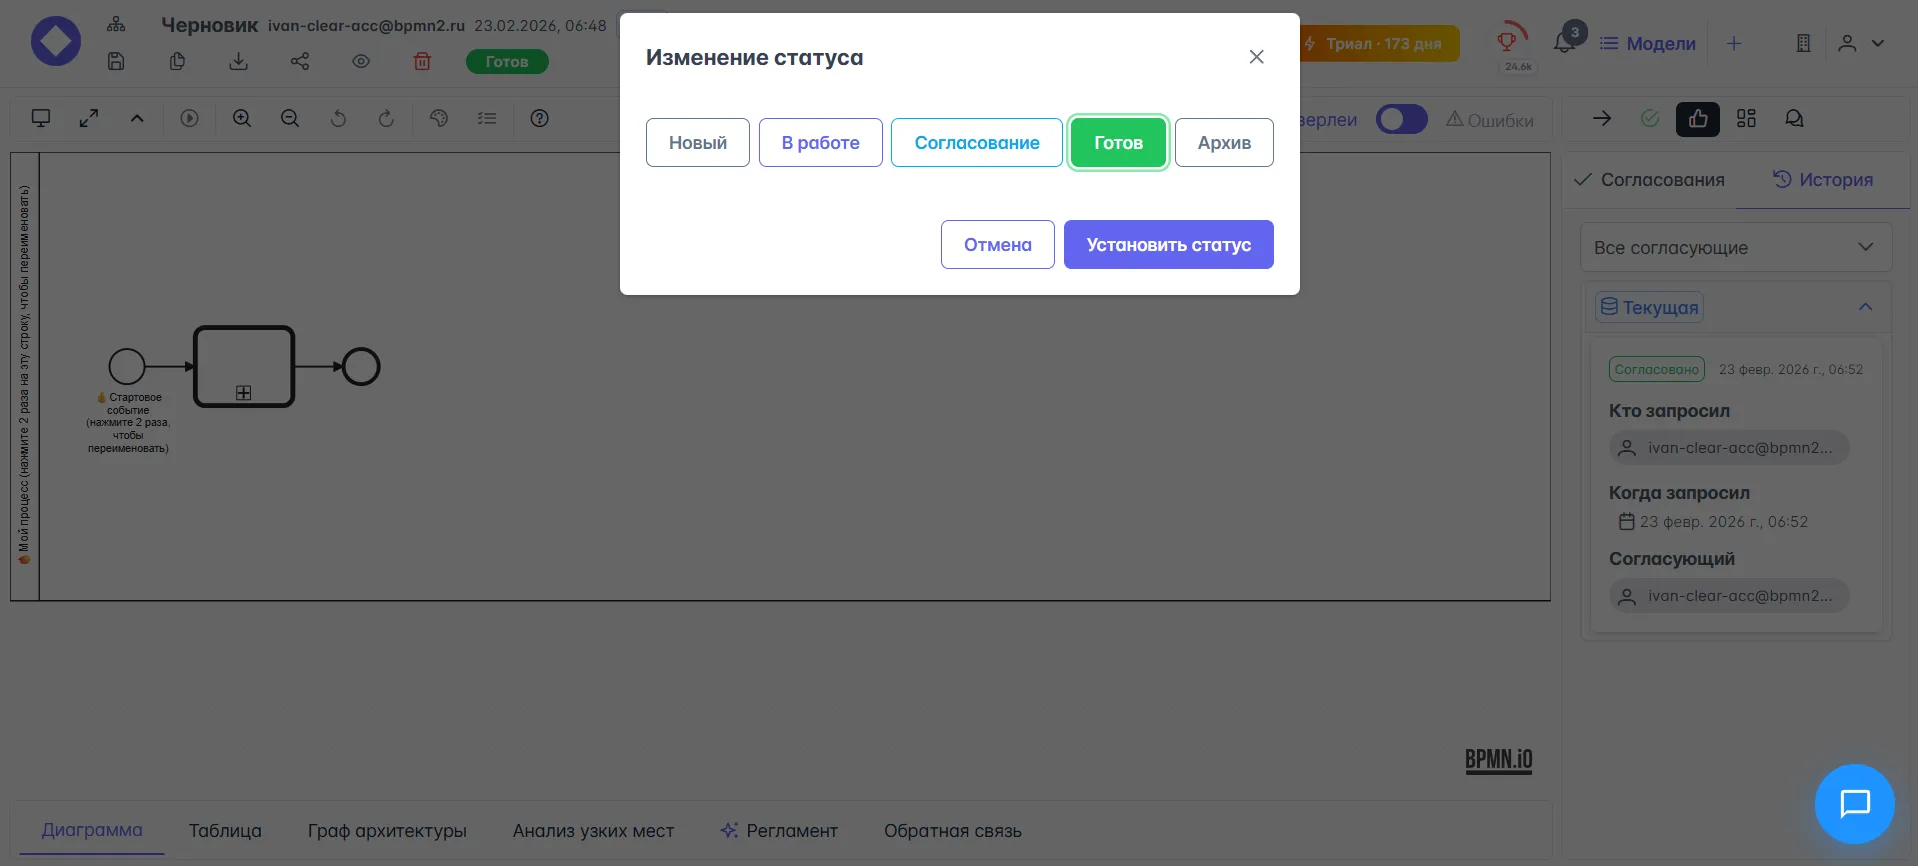
Task: Zoom in on the diagram canvas
Action: 242,119
